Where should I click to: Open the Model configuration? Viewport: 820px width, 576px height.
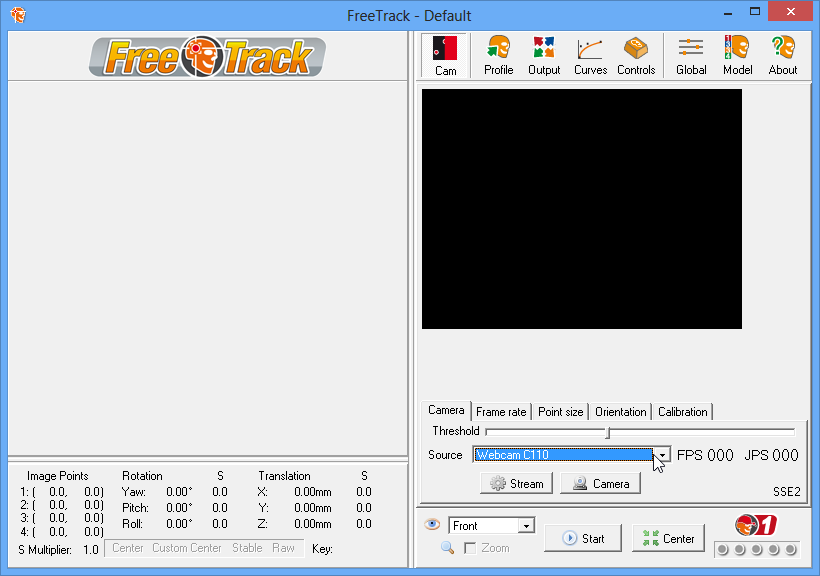point(737,56)
